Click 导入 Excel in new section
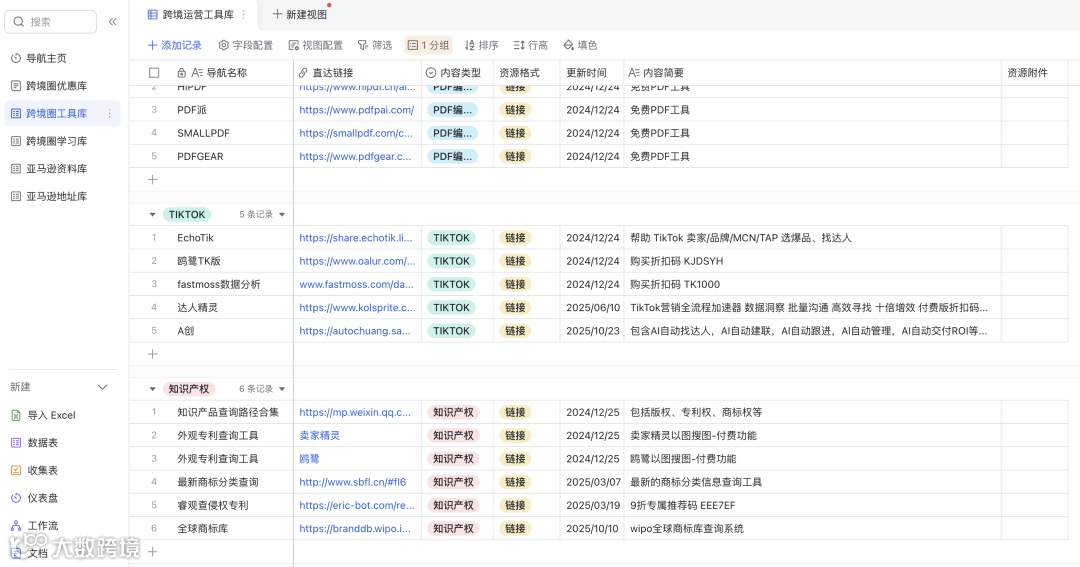This screenshot has width=1080, height=567. point(43,415)
